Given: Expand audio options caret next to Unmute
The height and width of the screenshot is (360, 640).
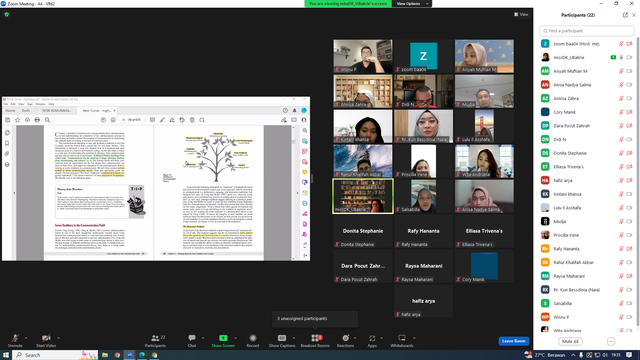Looking at the screenshot, I should point(26,338).
